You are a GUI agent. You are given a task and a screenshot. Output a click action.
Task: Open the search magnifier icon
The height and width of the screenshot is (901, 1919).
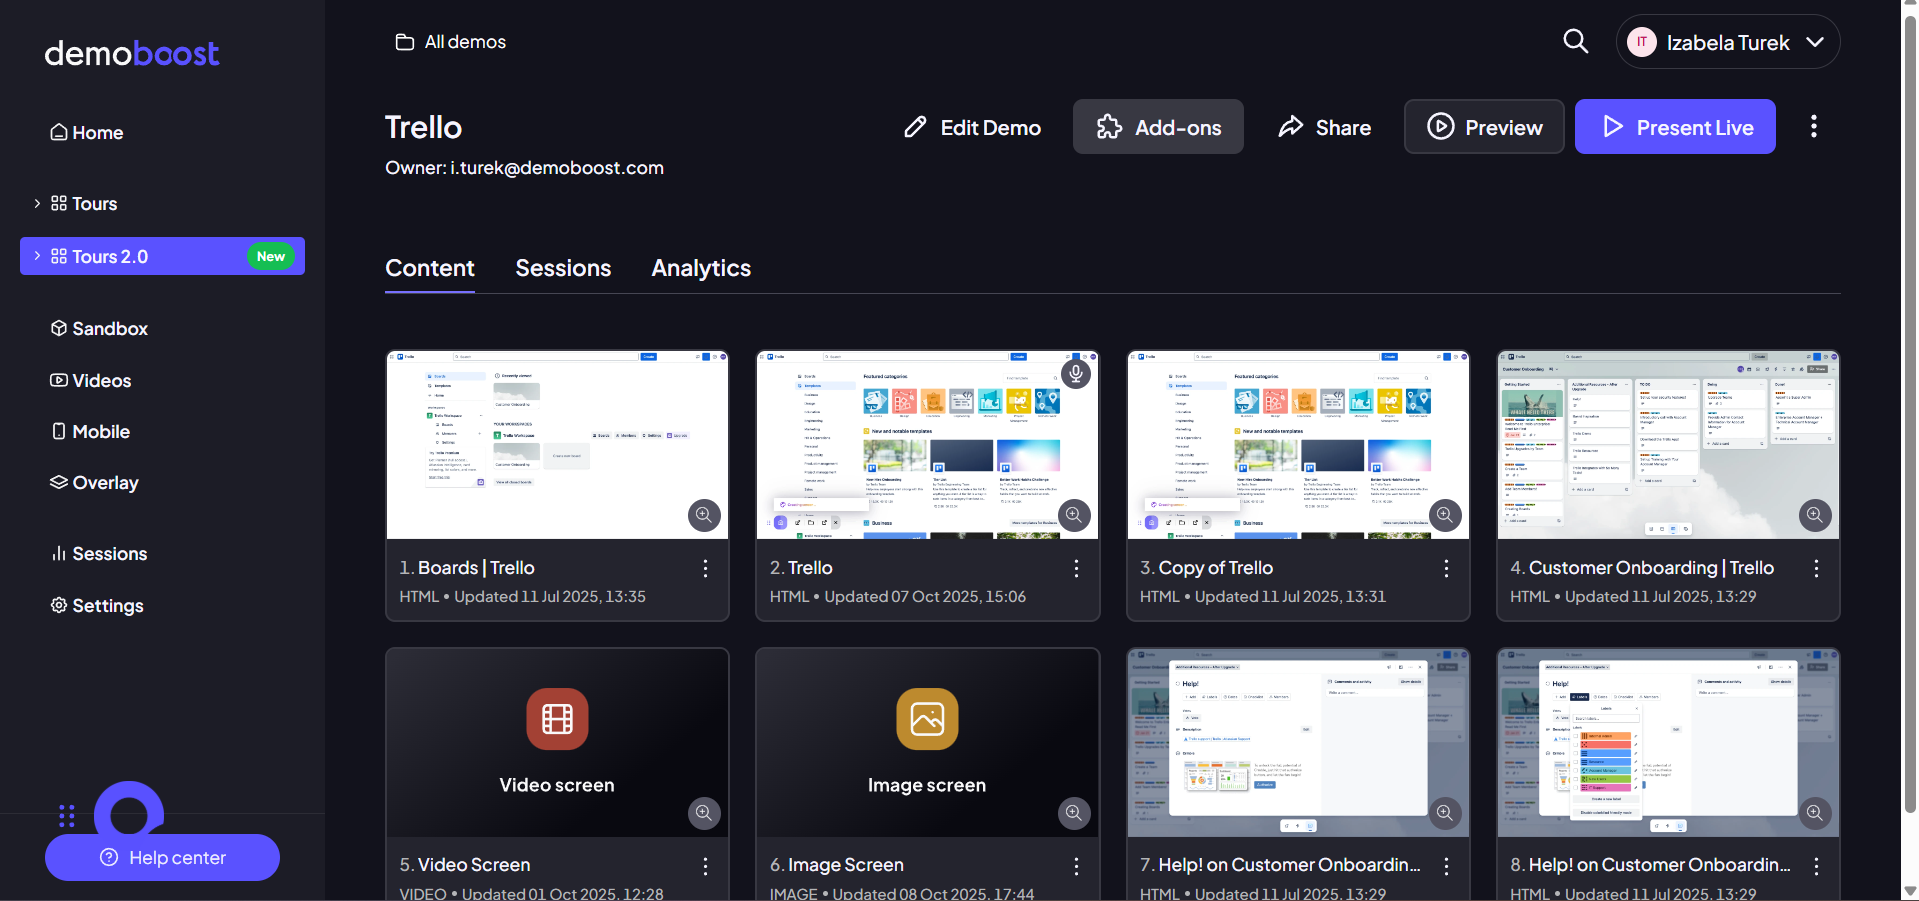coord(1576,41)
